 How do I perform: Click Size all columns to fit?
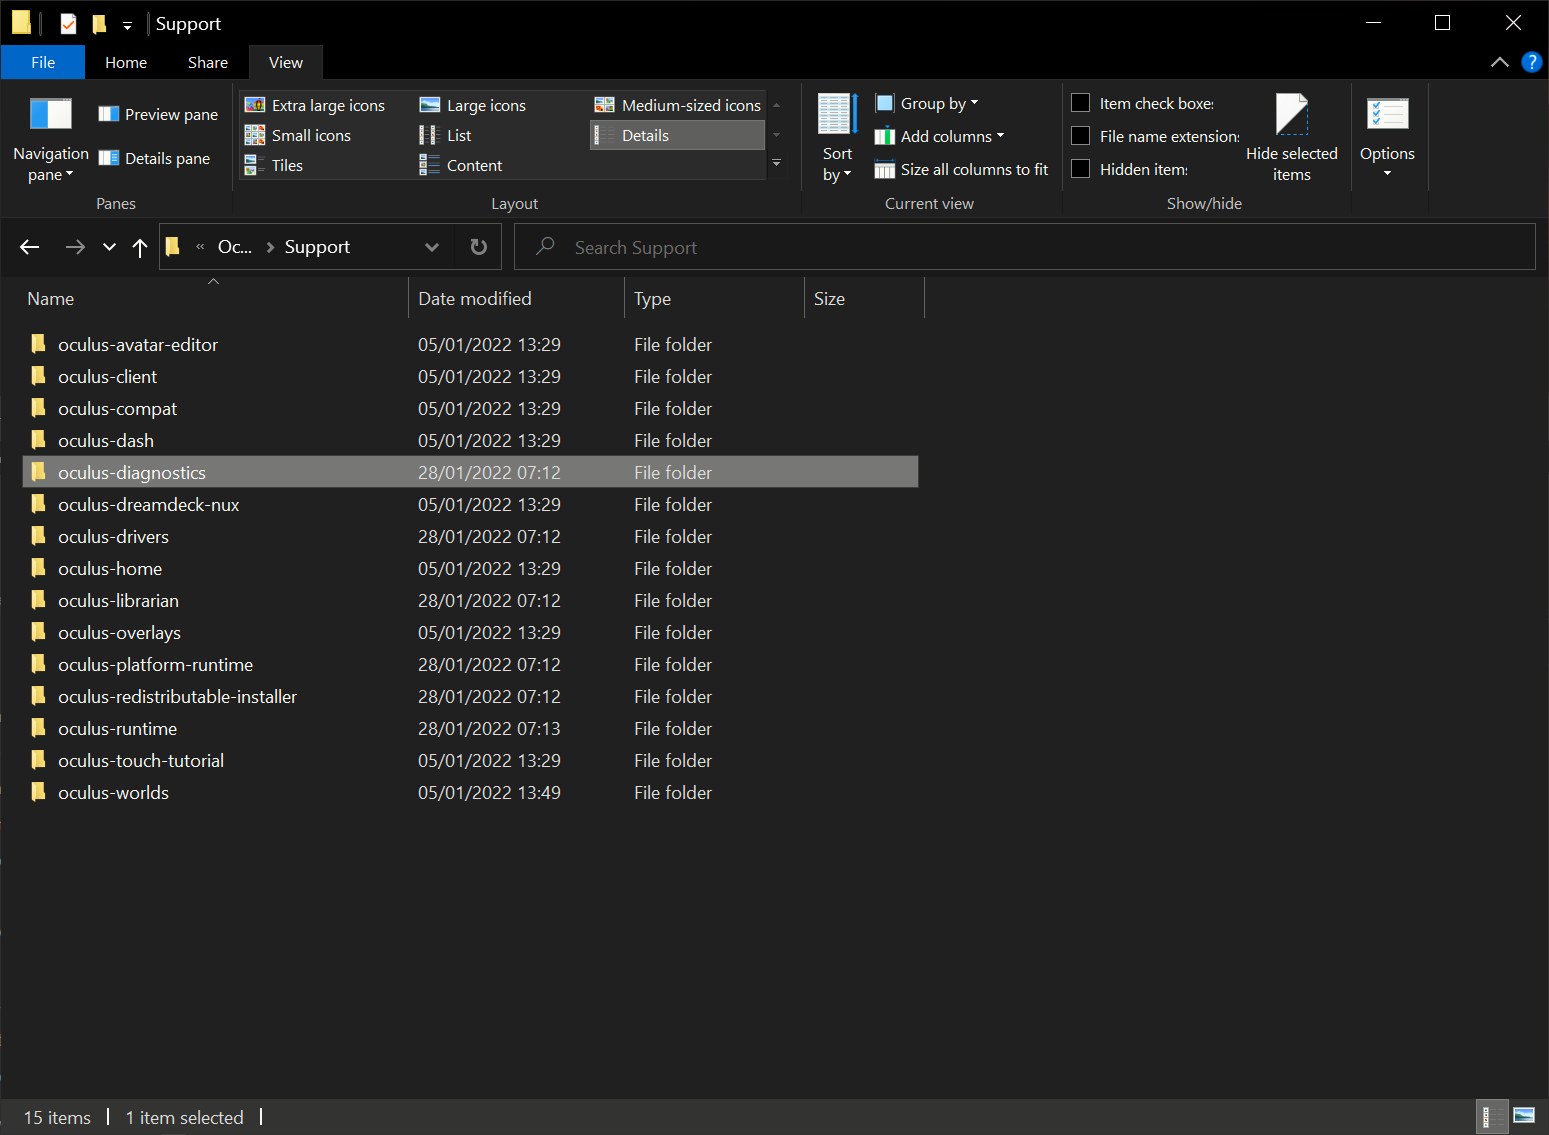[962, 170]
